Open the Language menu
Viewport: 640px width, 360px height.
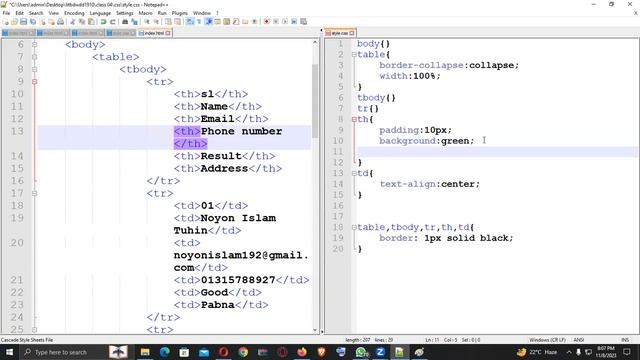point(100,13)
